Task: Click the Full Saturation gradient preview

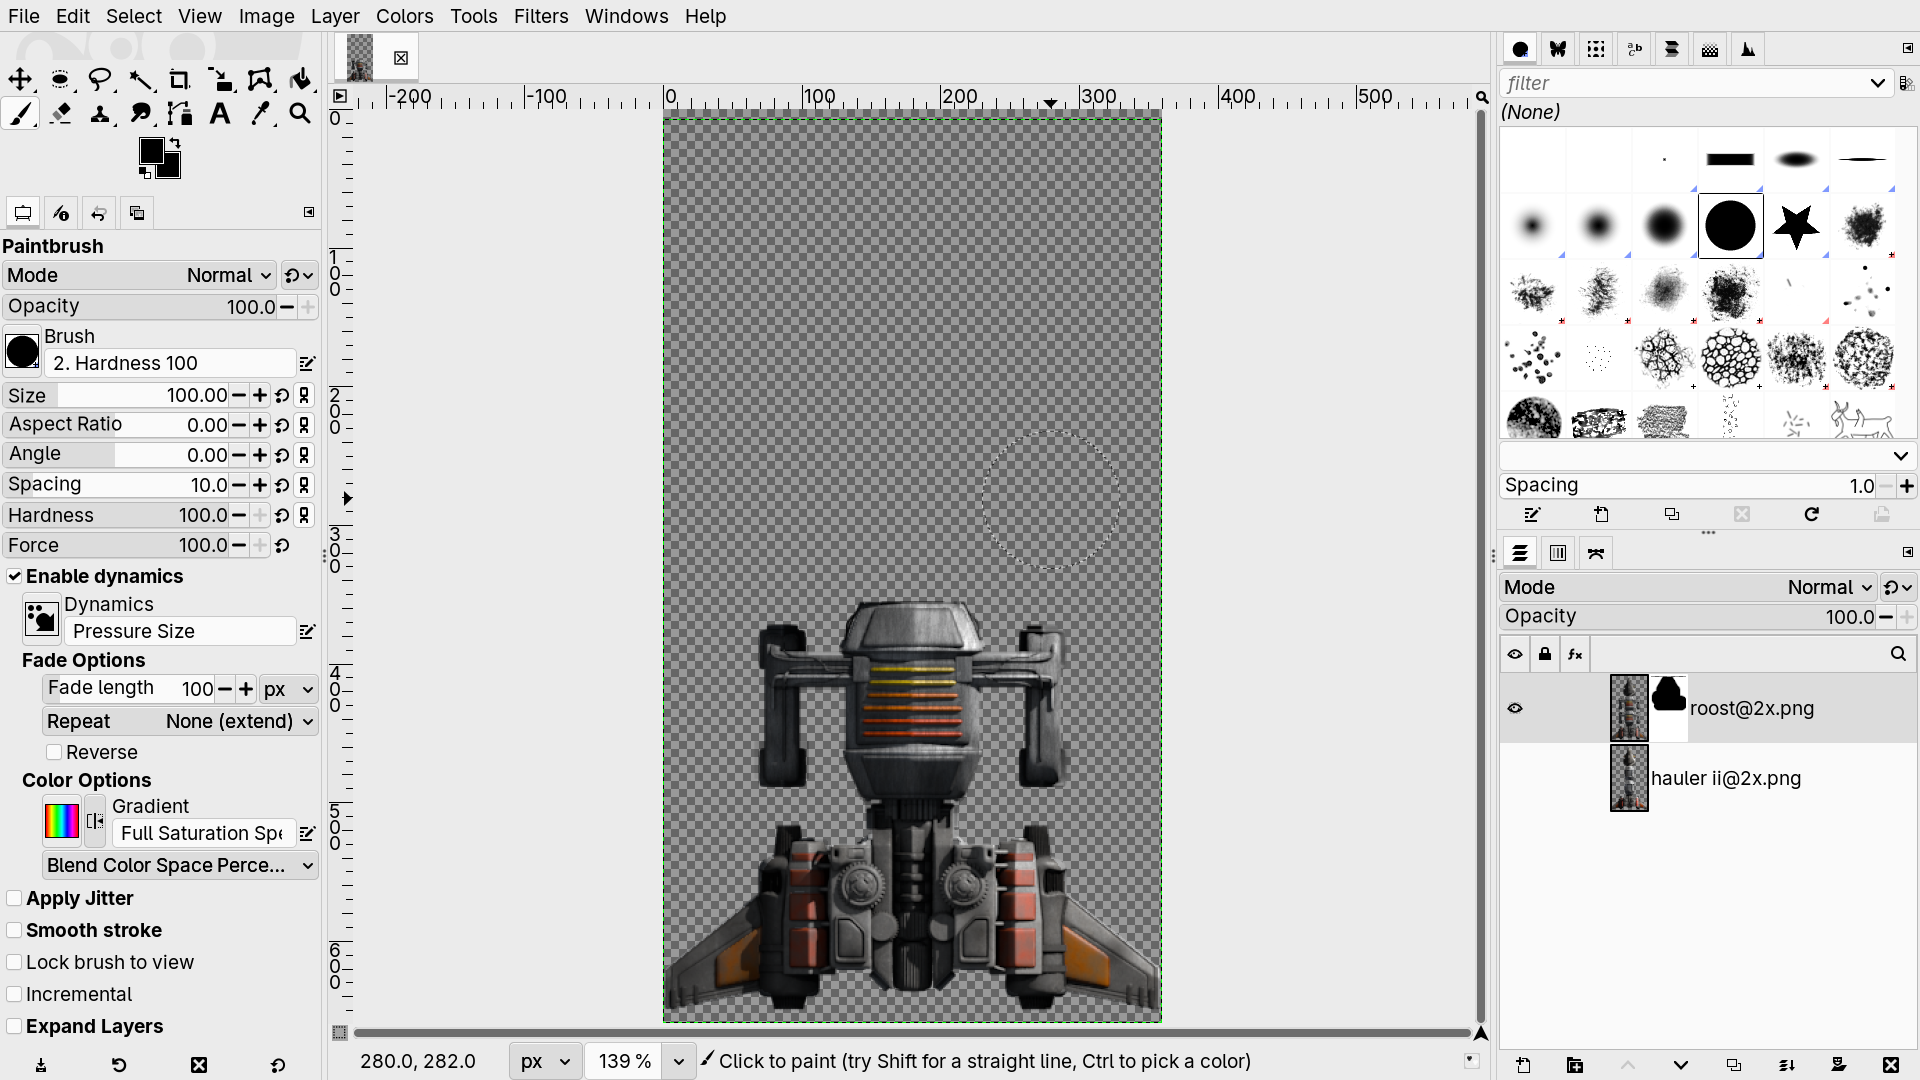Action: (61, 821)
